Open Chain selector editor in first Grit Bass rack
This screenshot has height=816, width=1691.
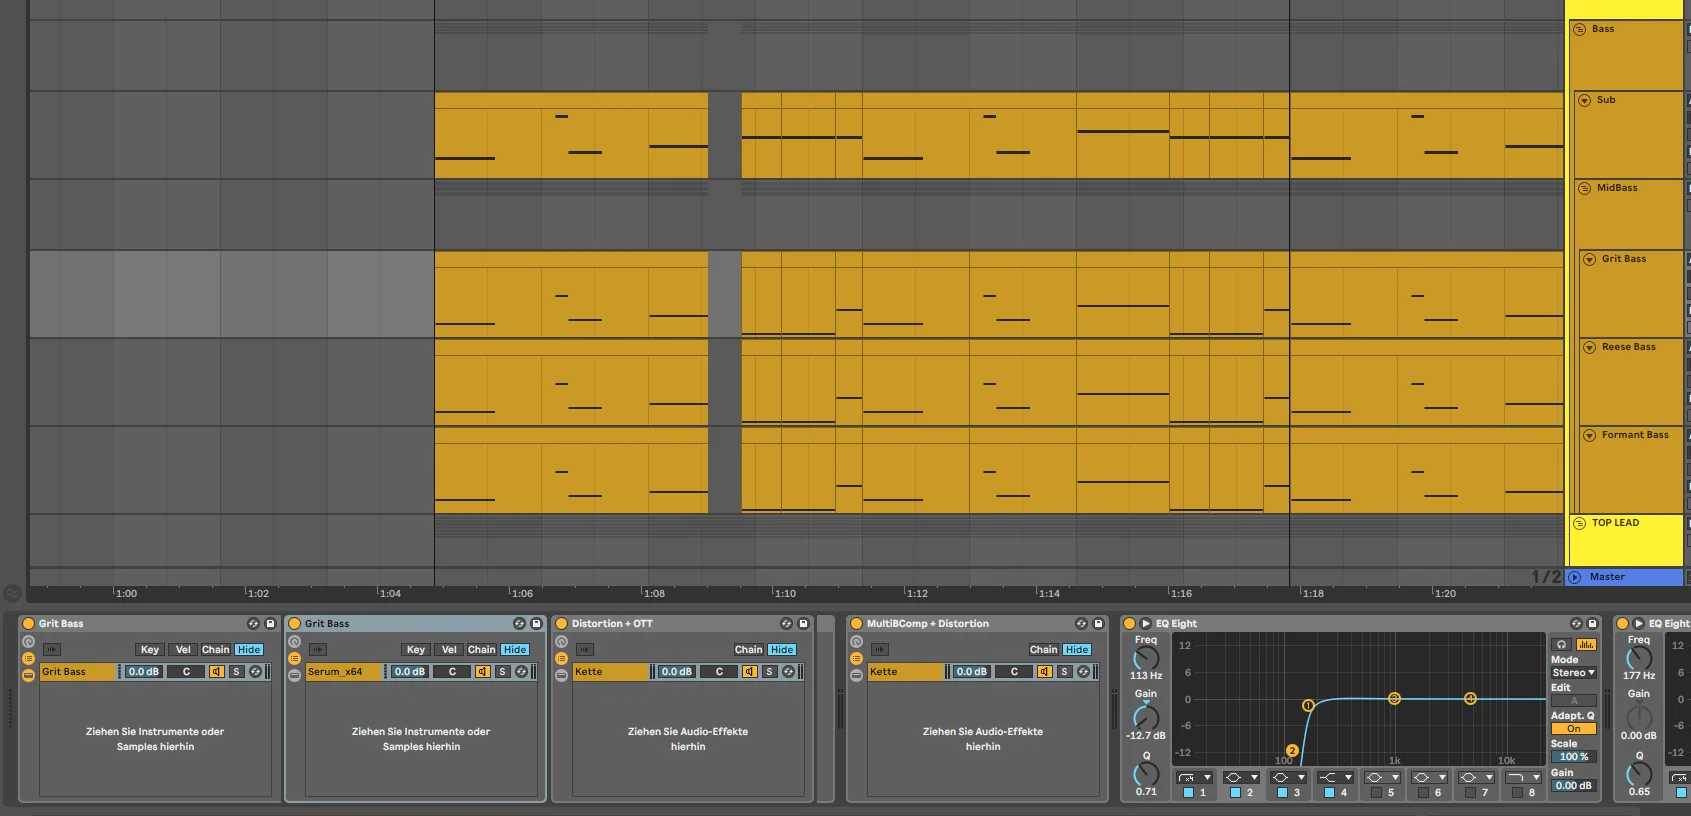pyautogui.click(x=216, y=650)
